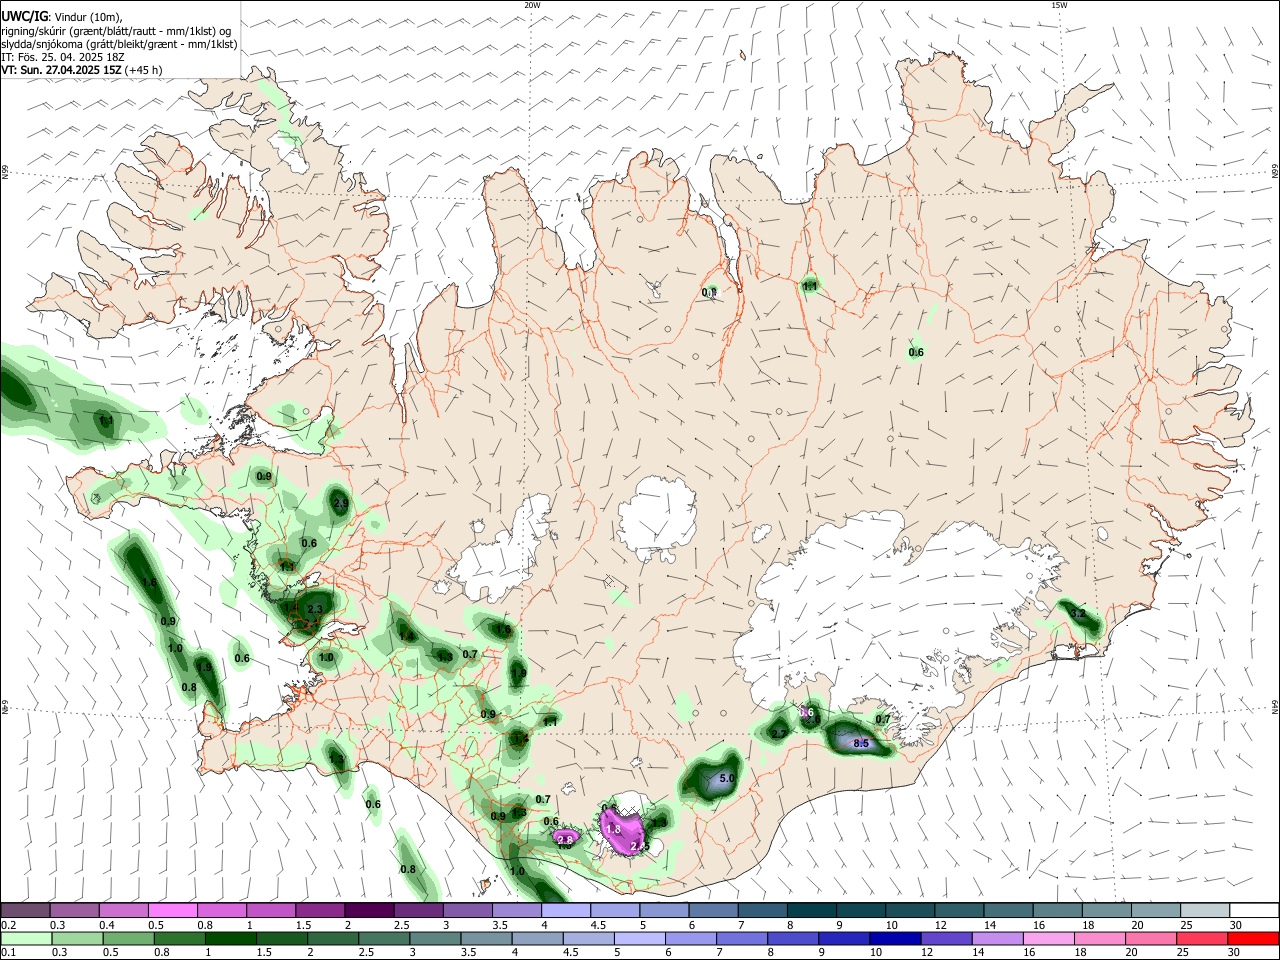Pick lower scale blue swatch 8–9
Viewport: 1280px width, 960px height.
tap(795, 938)
